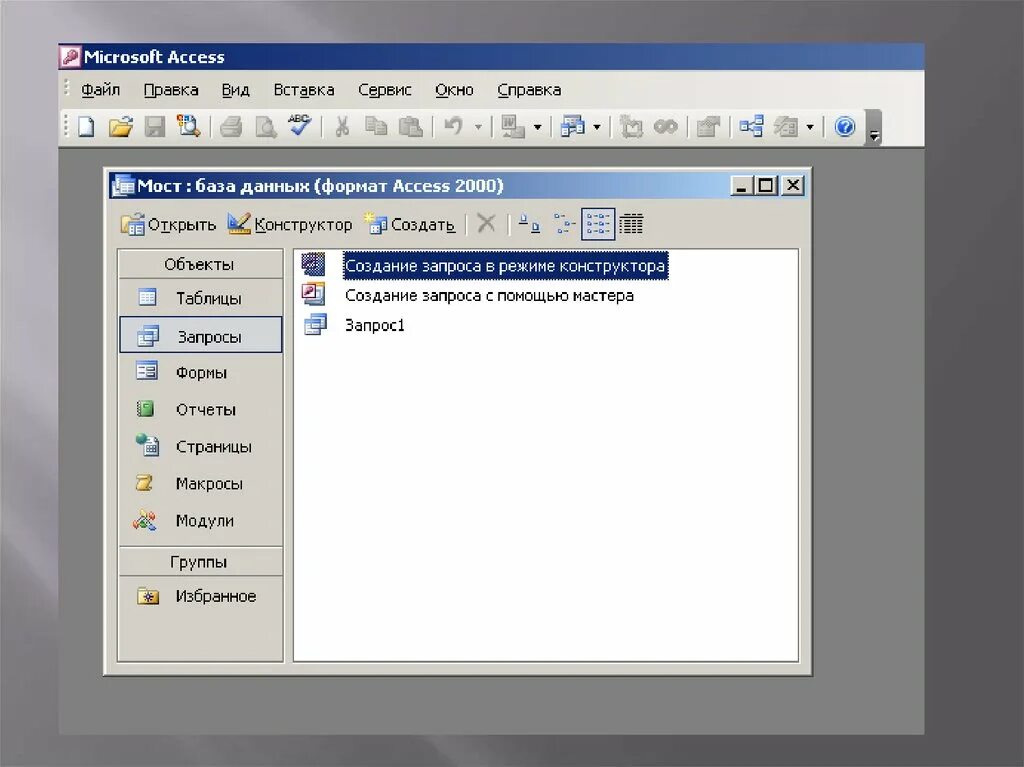The height and width of the screenshot is (767, 1024).
Task: Click the Relationships diagram icon
Action: [x=751, y=126]
